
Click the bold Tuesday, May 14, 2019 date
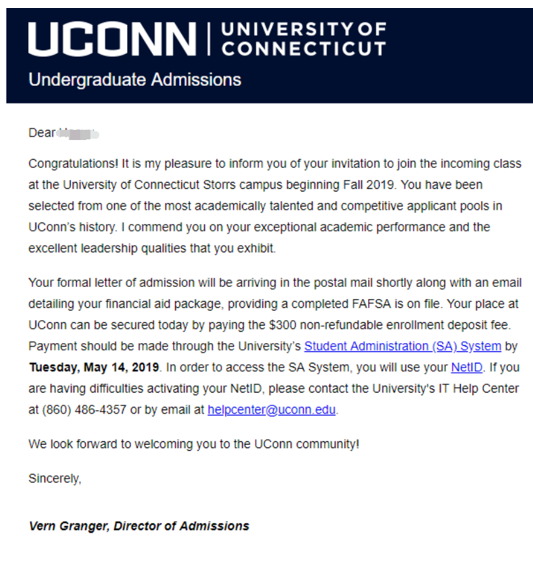[x=94, y=367]
